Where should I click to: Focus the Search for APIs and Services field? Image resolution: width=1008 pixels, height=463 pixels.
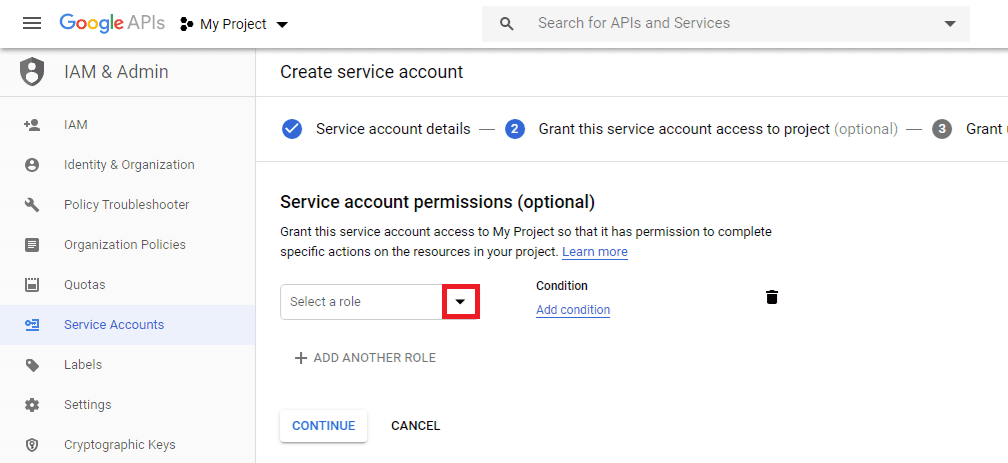pyautogui.click(x=726, y=24)
